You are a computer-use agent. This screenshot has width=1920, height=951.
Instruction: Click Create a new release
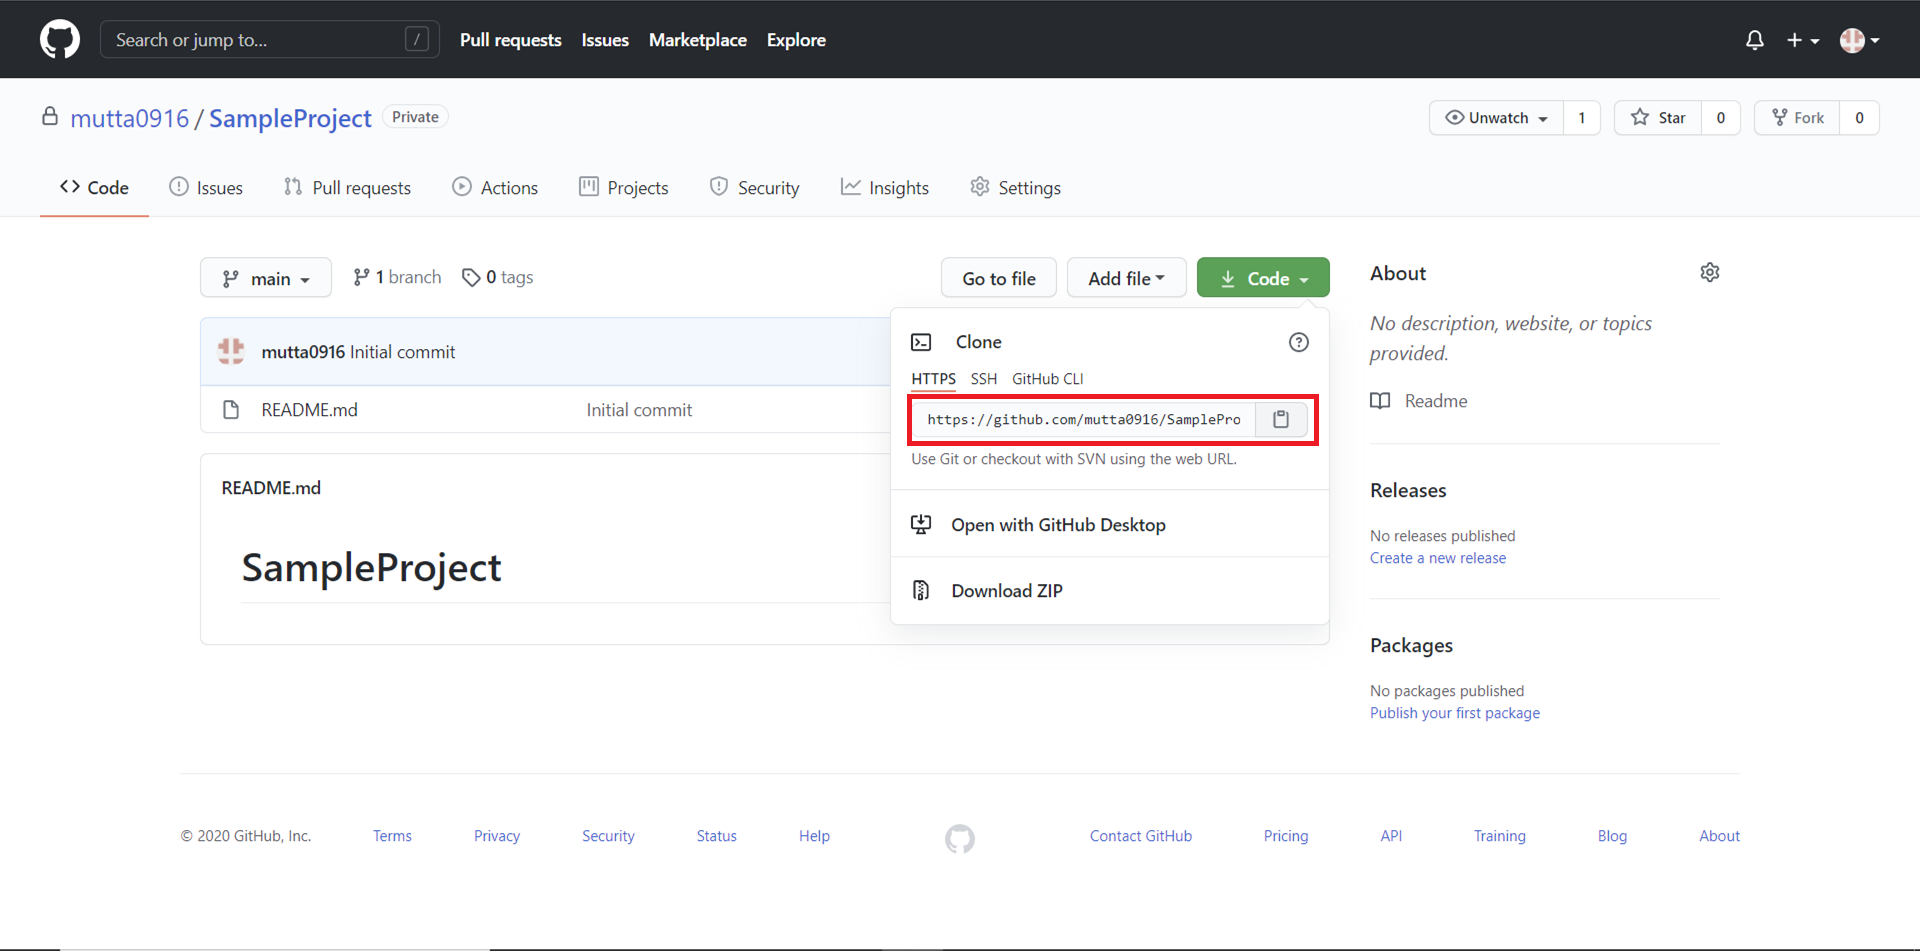[x=1438, y=558]
